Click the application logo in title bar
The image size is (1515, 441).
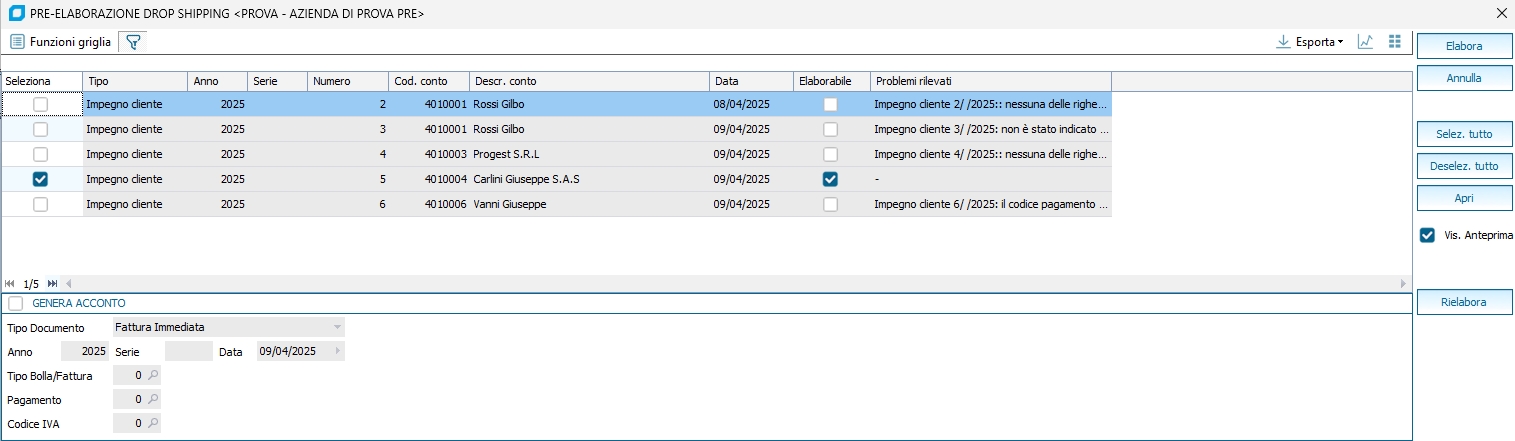click(15, 13)
